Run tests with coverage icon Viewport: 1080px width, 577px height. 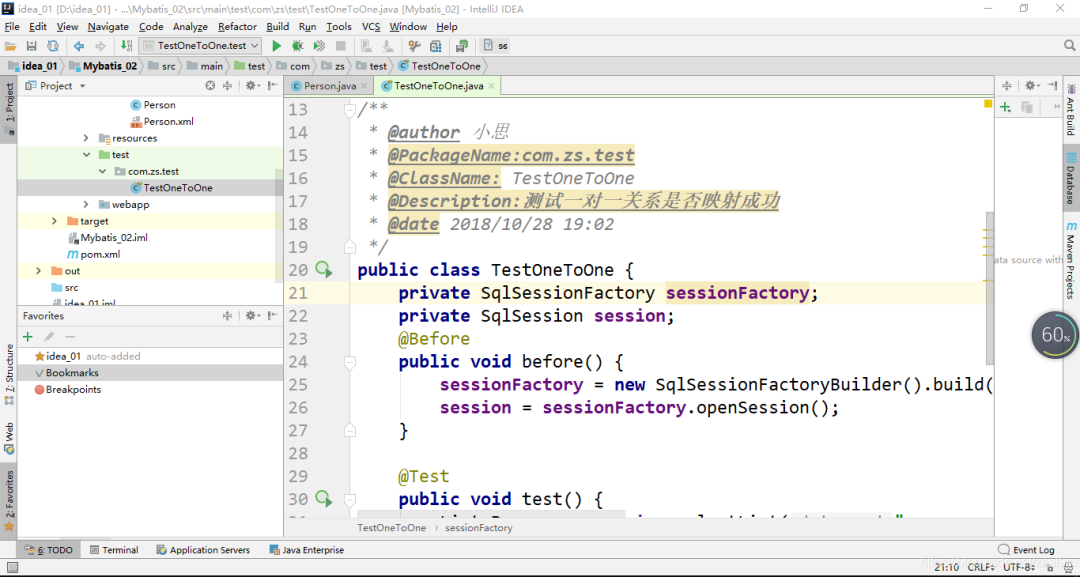click(x=318, y=45)
